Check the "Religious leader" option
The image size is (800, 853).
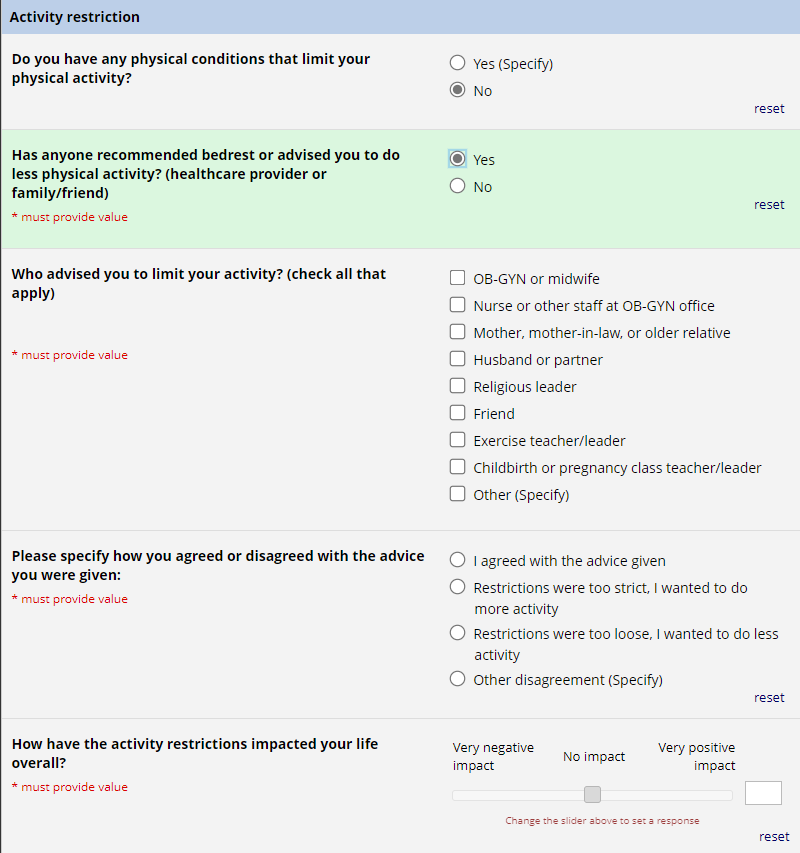(457, 385)
